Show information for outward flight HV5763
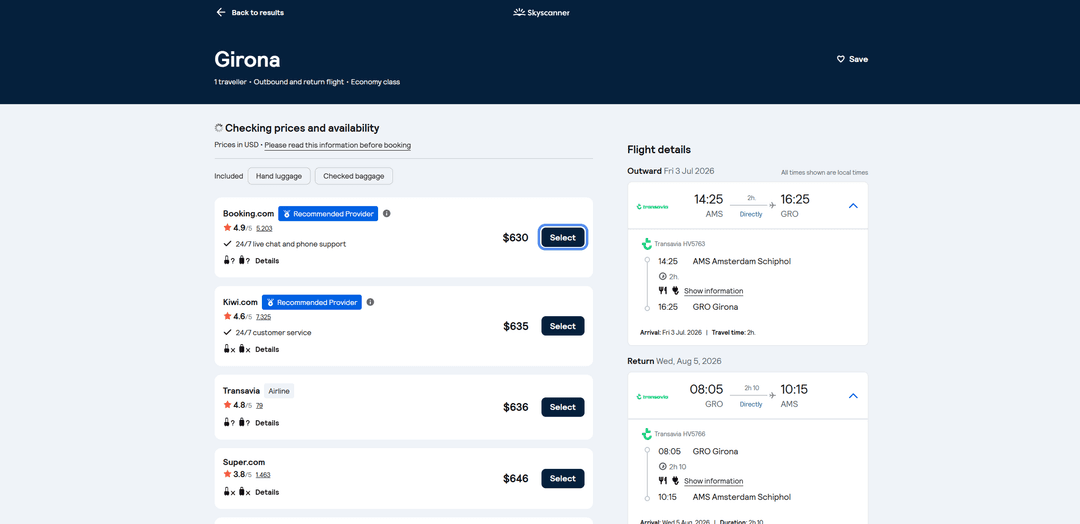1080x524 pixels. pyautogui.click(x=714, y=291)
